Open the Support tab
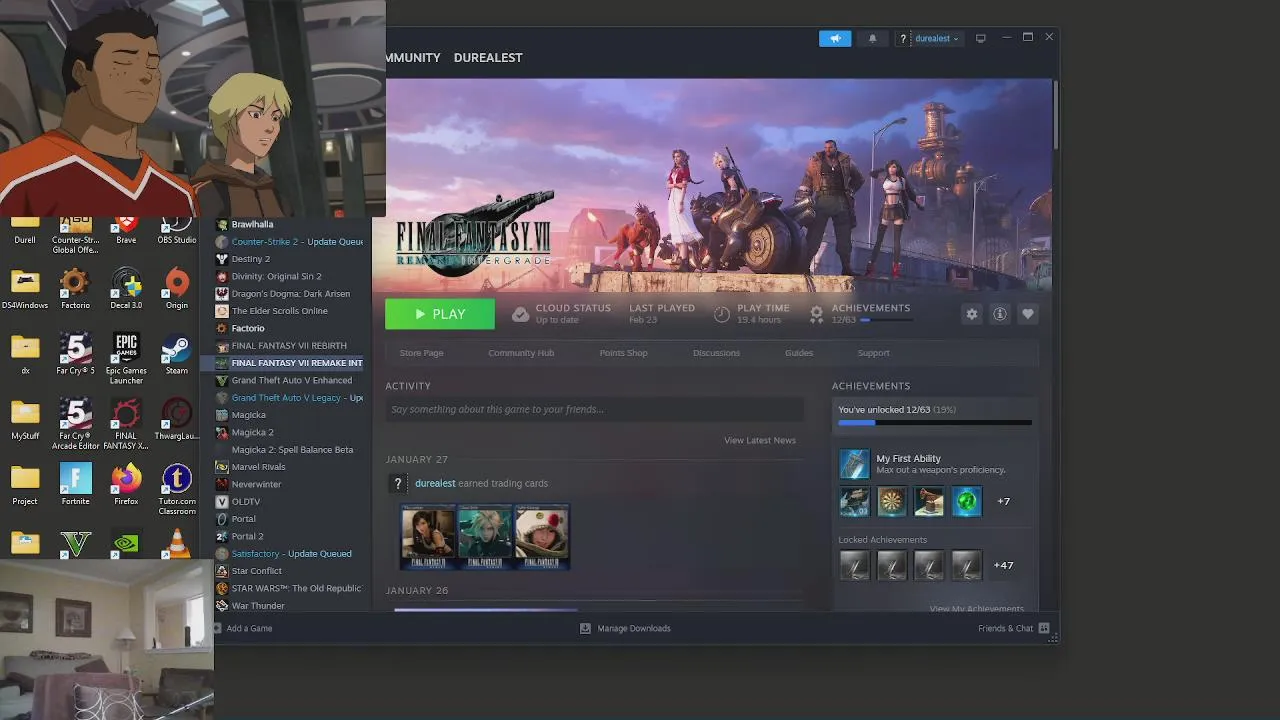This screenshot has height=720, width=1280. pos(873,353)
